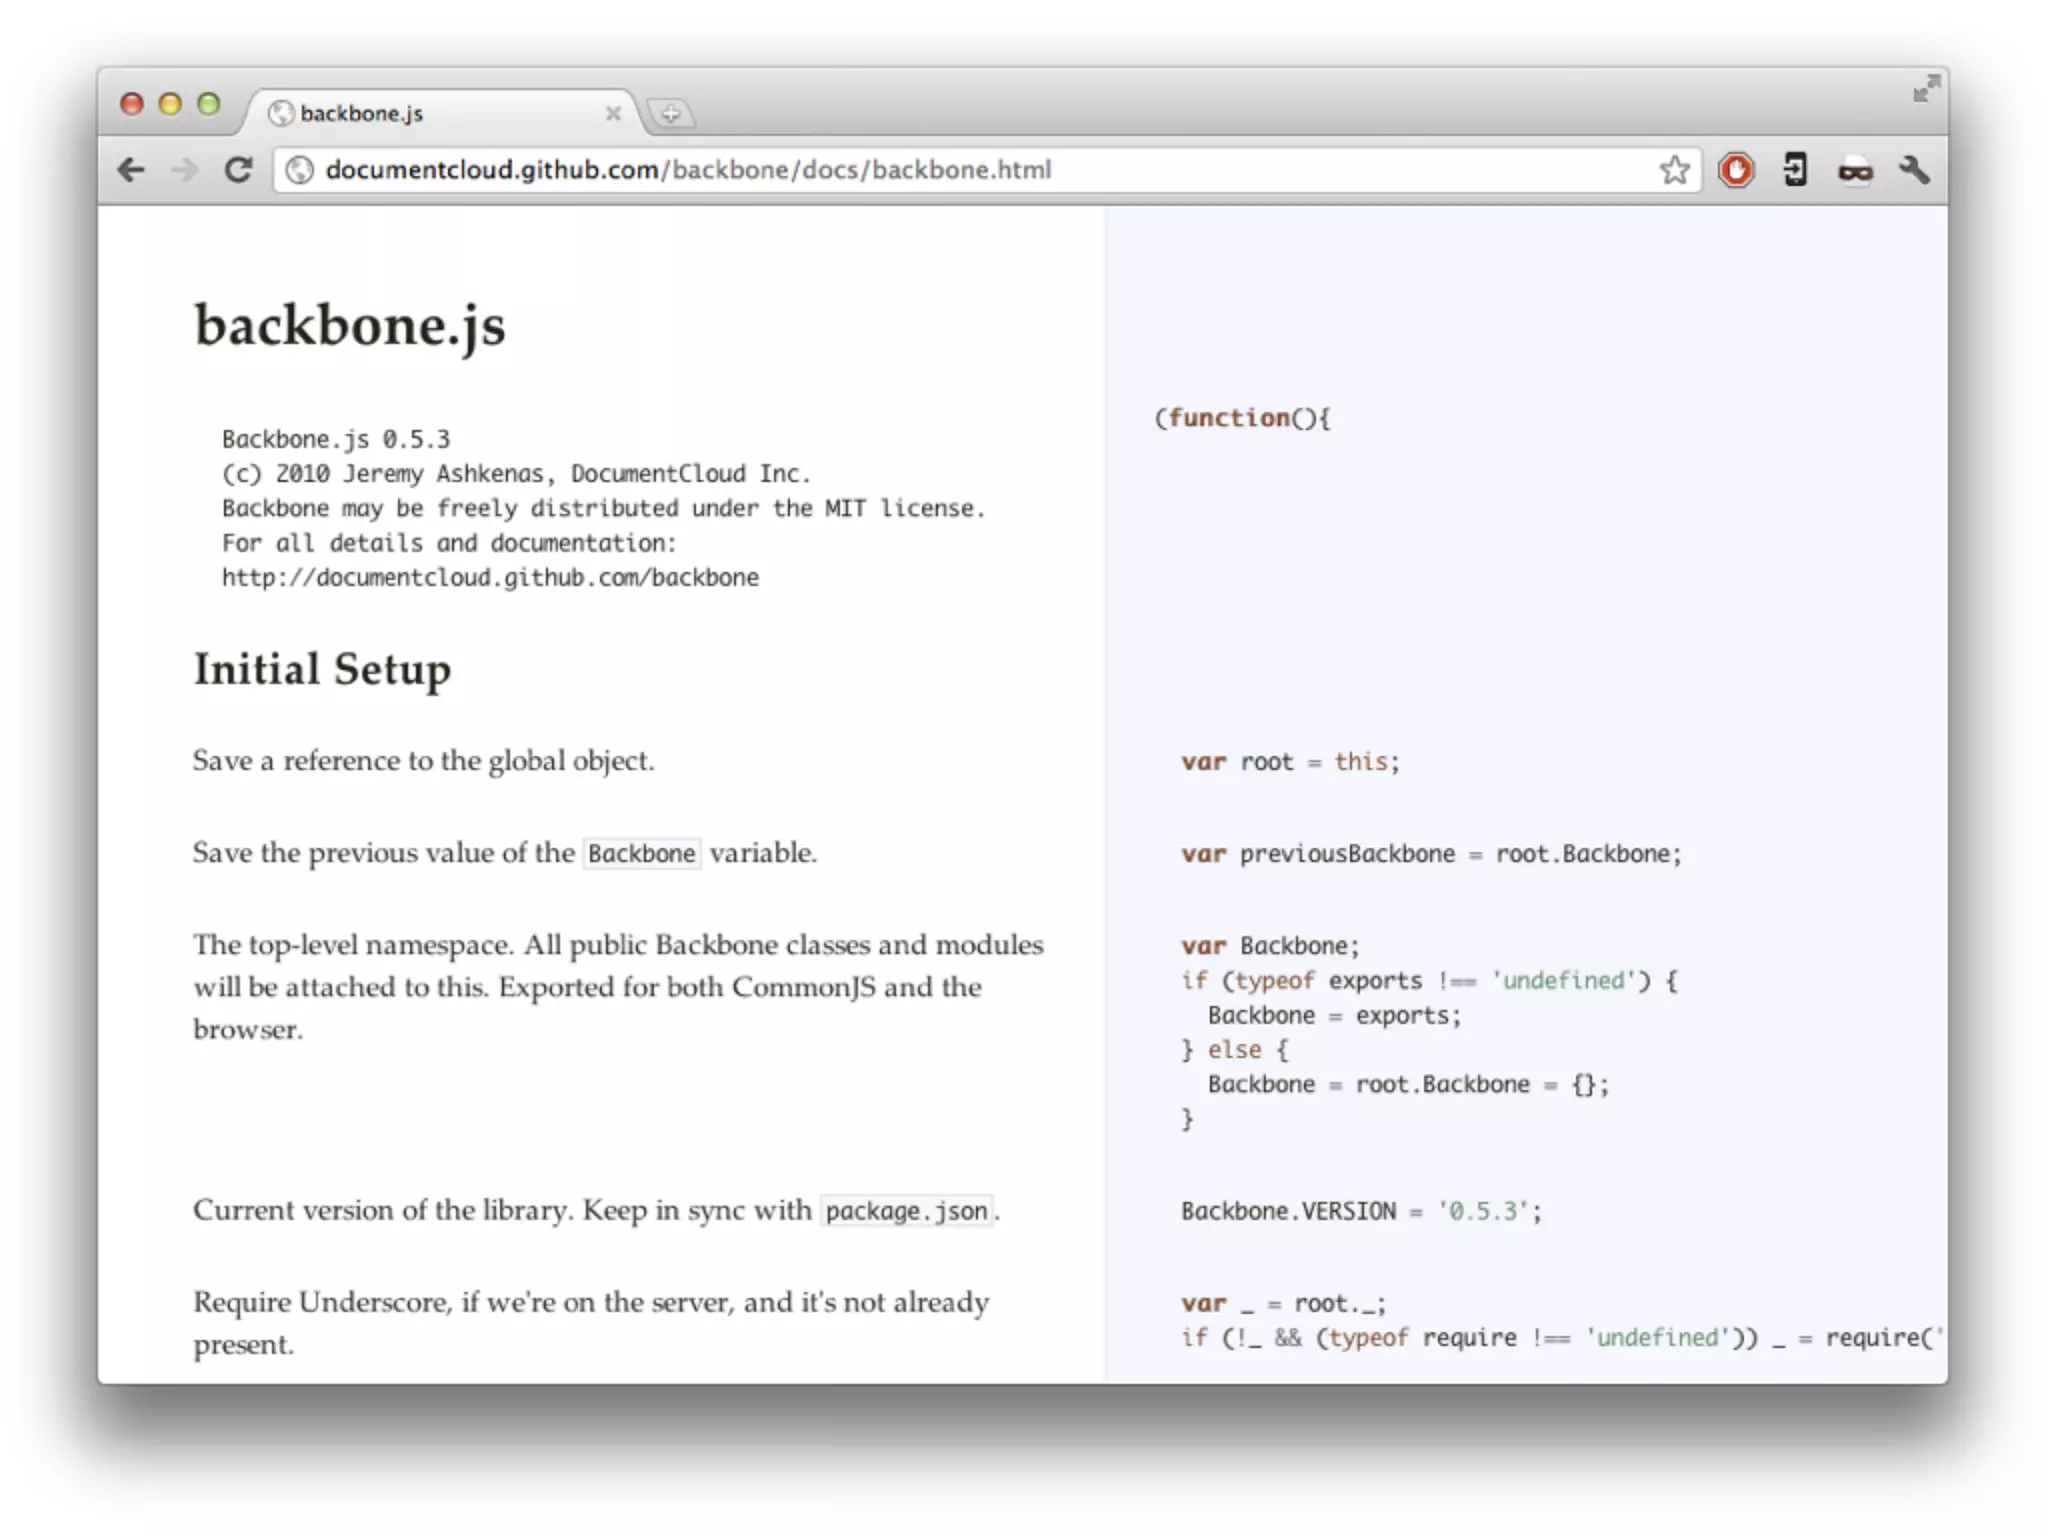Screen dimensions: 2048x1536
Task: Click the MIT license sentence
Action: 604,509
